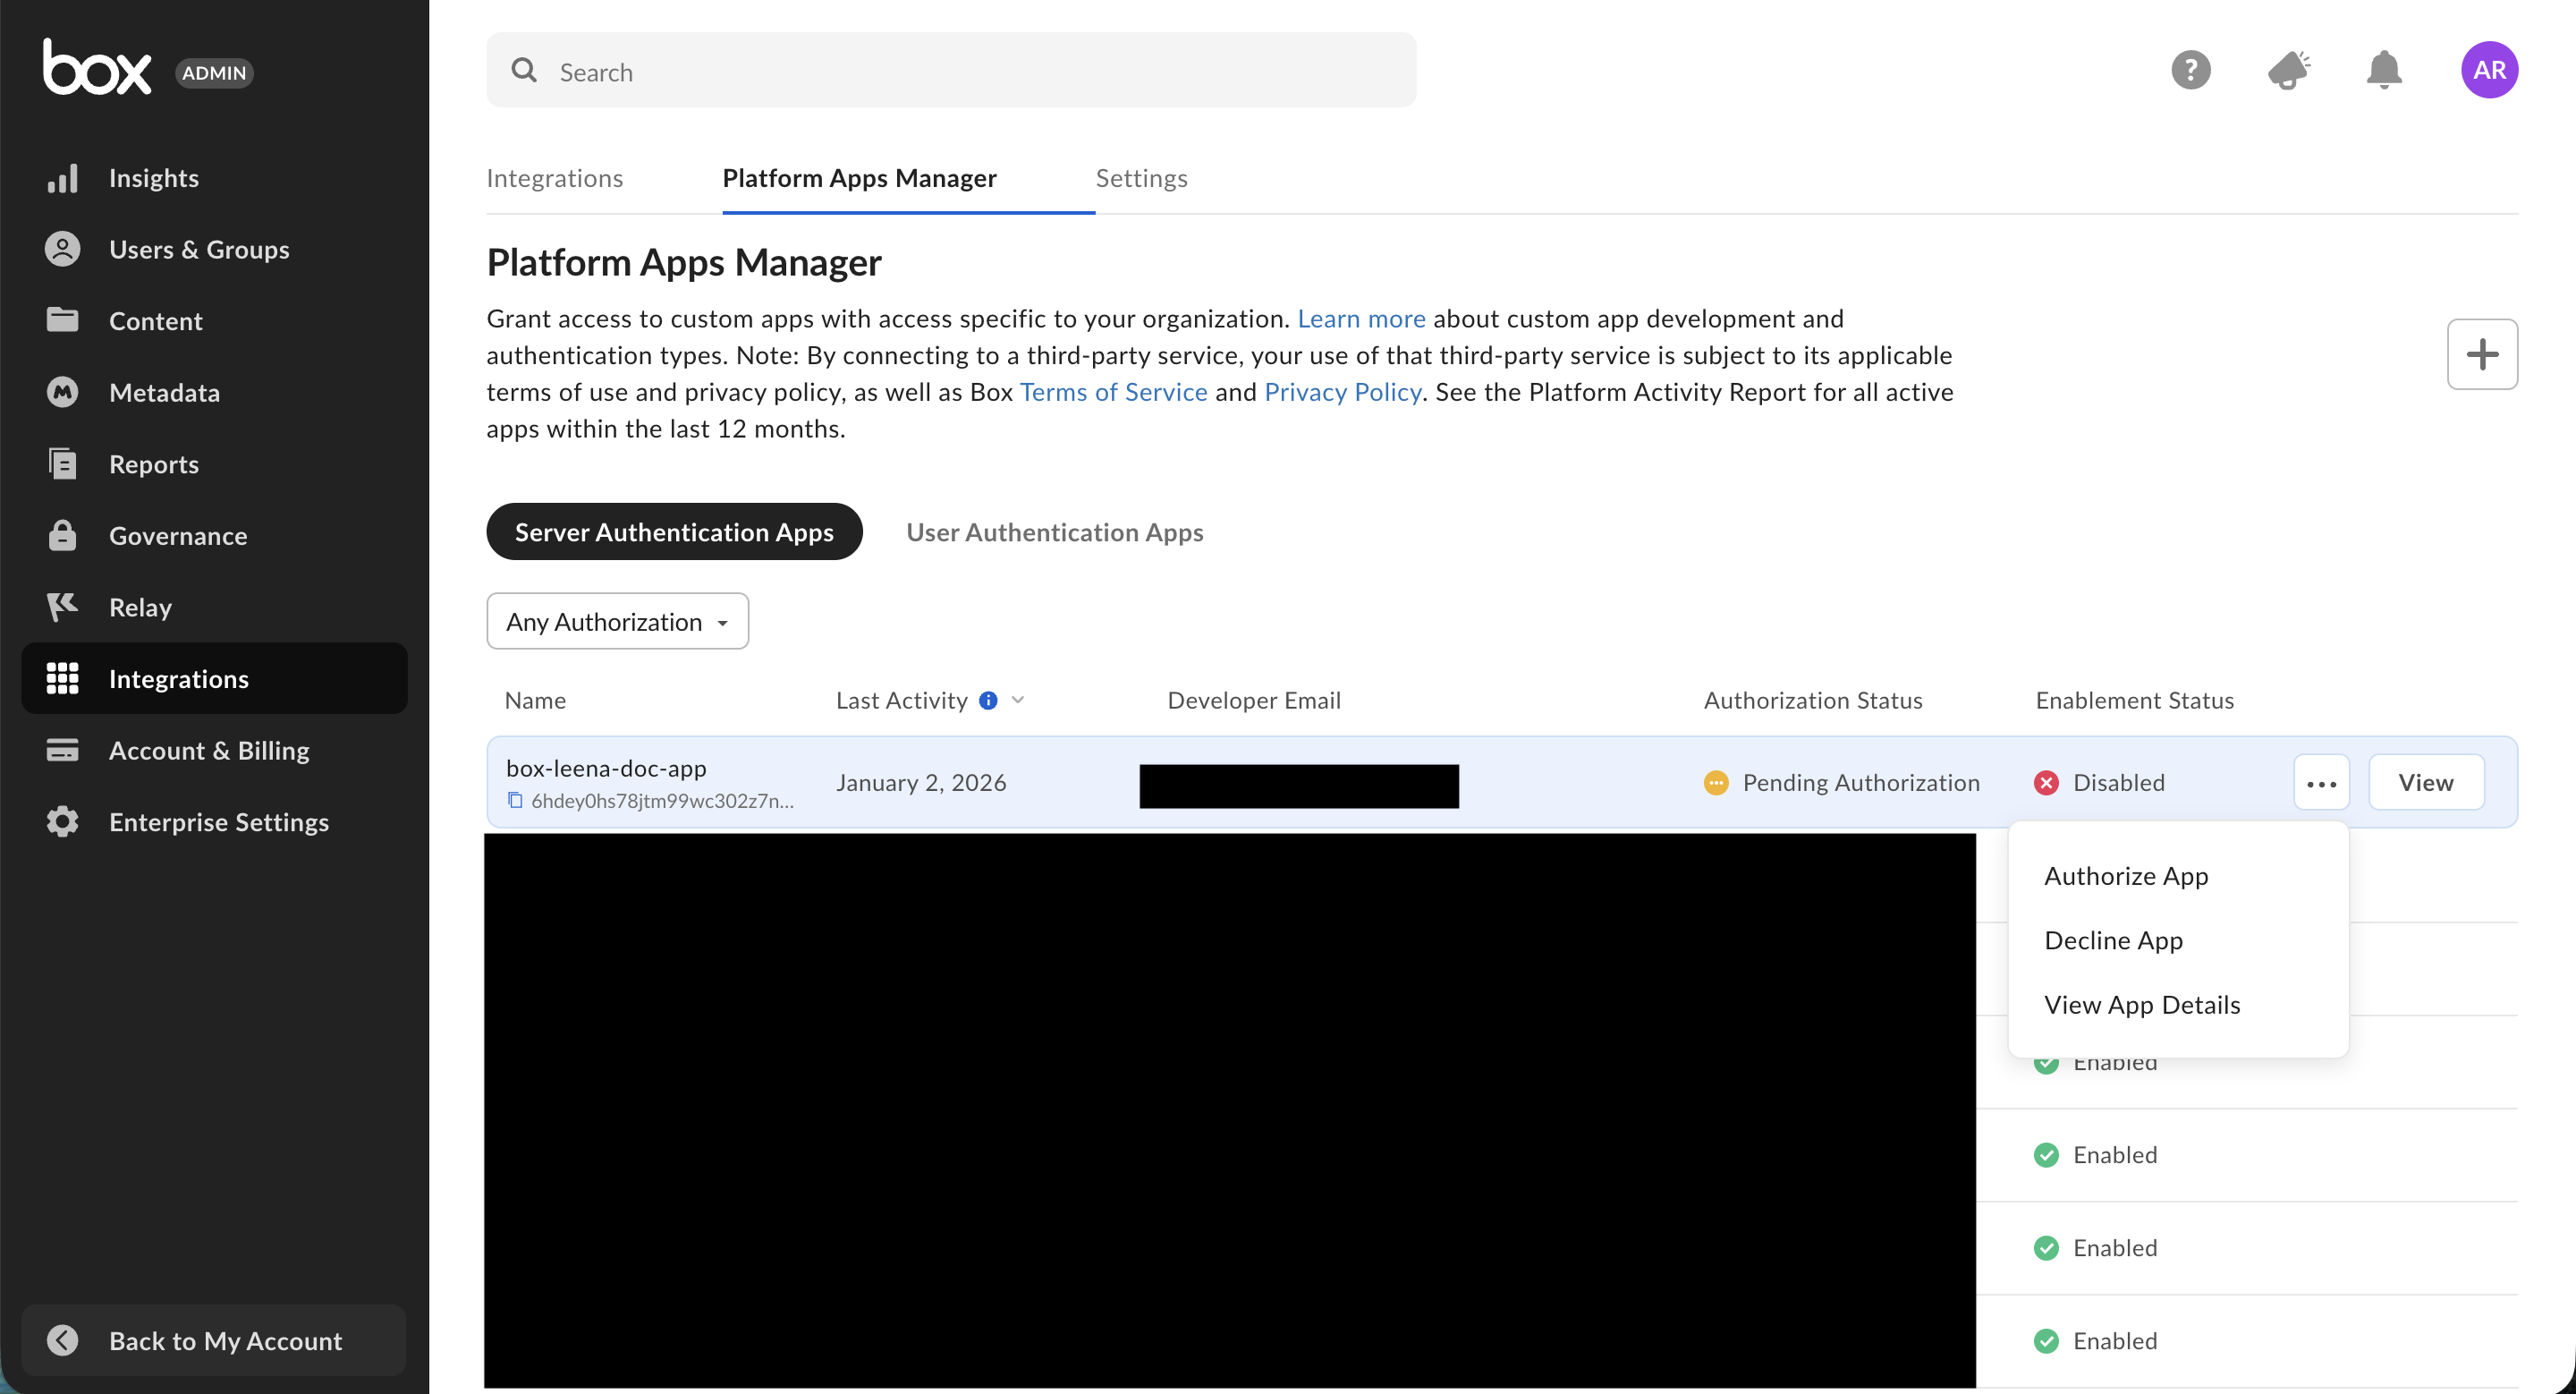Go to Enterprise Settings in sidebar
Viewport: 2576px width, 1394px height.
tap(218, 822)
